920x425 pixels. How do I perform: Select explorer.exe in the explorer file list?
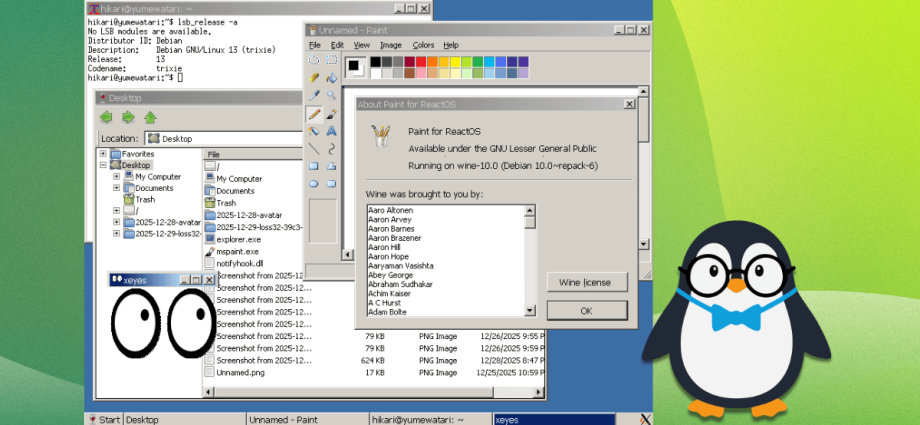coord(232,240)
